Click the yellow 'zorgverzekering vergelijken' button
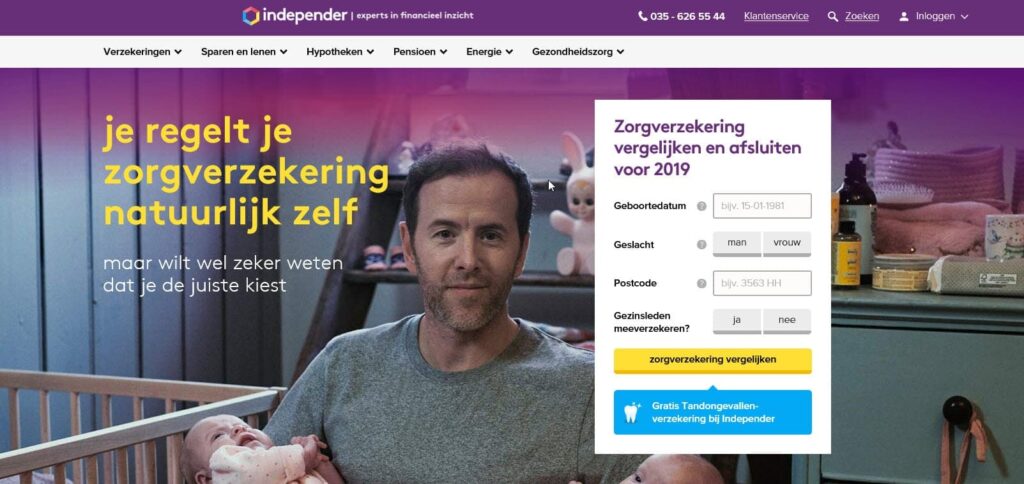This screenshot has width=1024, height=484. [712, 361]
